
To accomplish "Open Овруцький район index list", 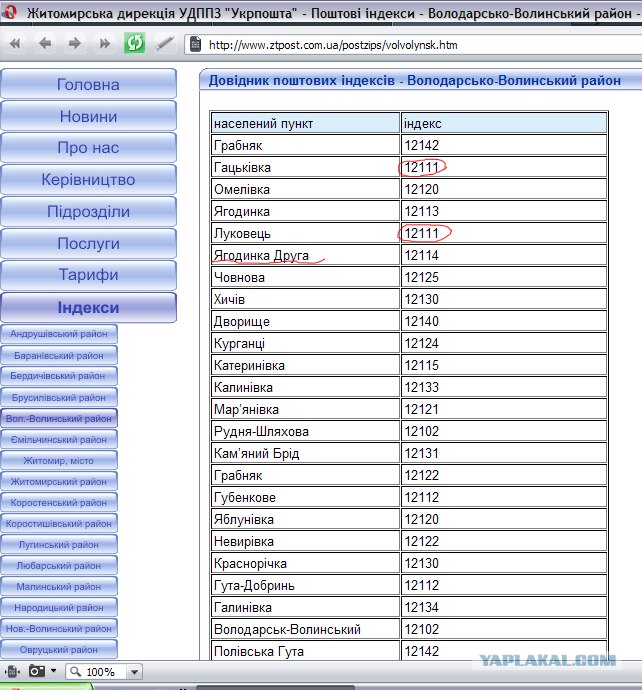I will [x=59, y=650].
